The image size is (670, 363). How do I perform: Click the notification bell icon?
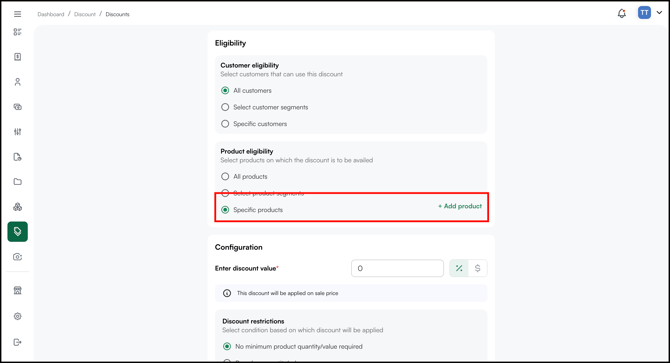[622, 14]
